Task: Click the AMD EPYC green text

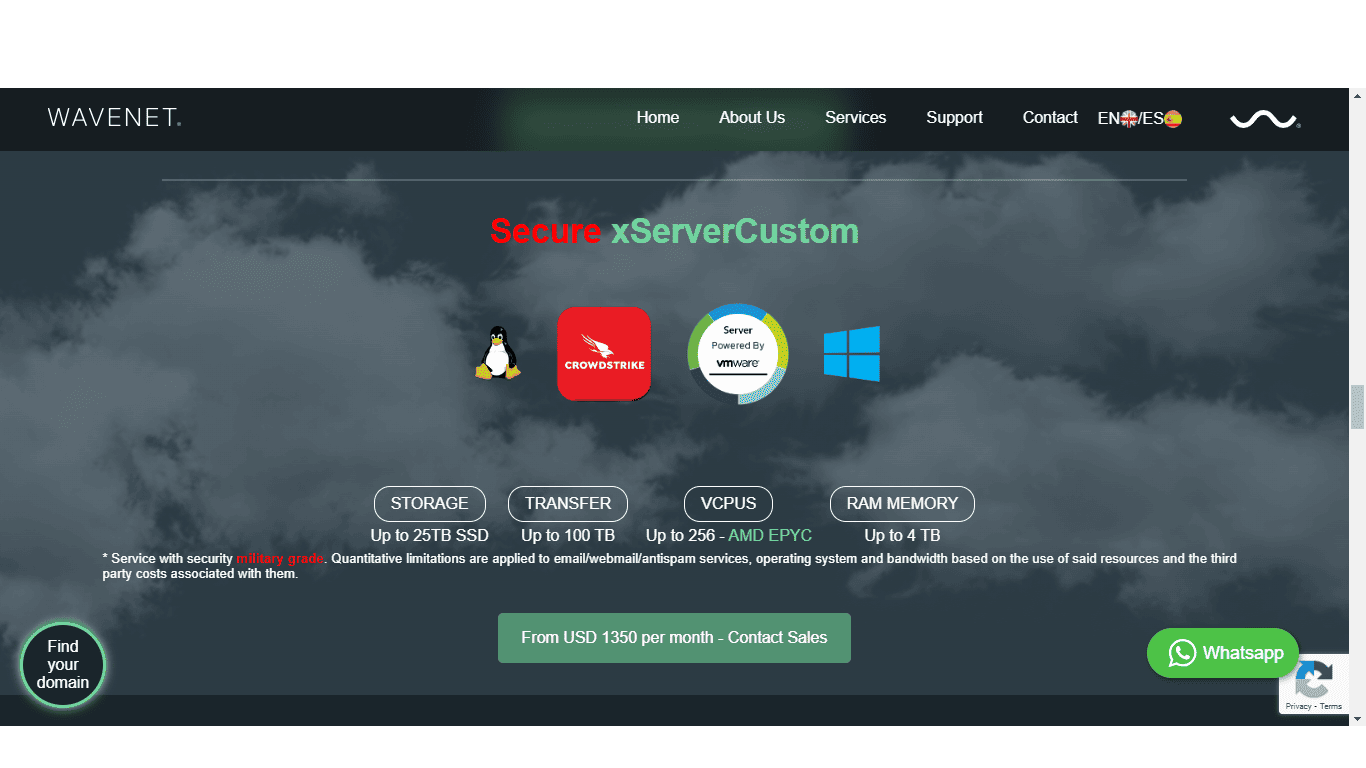Action: click(770, 536)
